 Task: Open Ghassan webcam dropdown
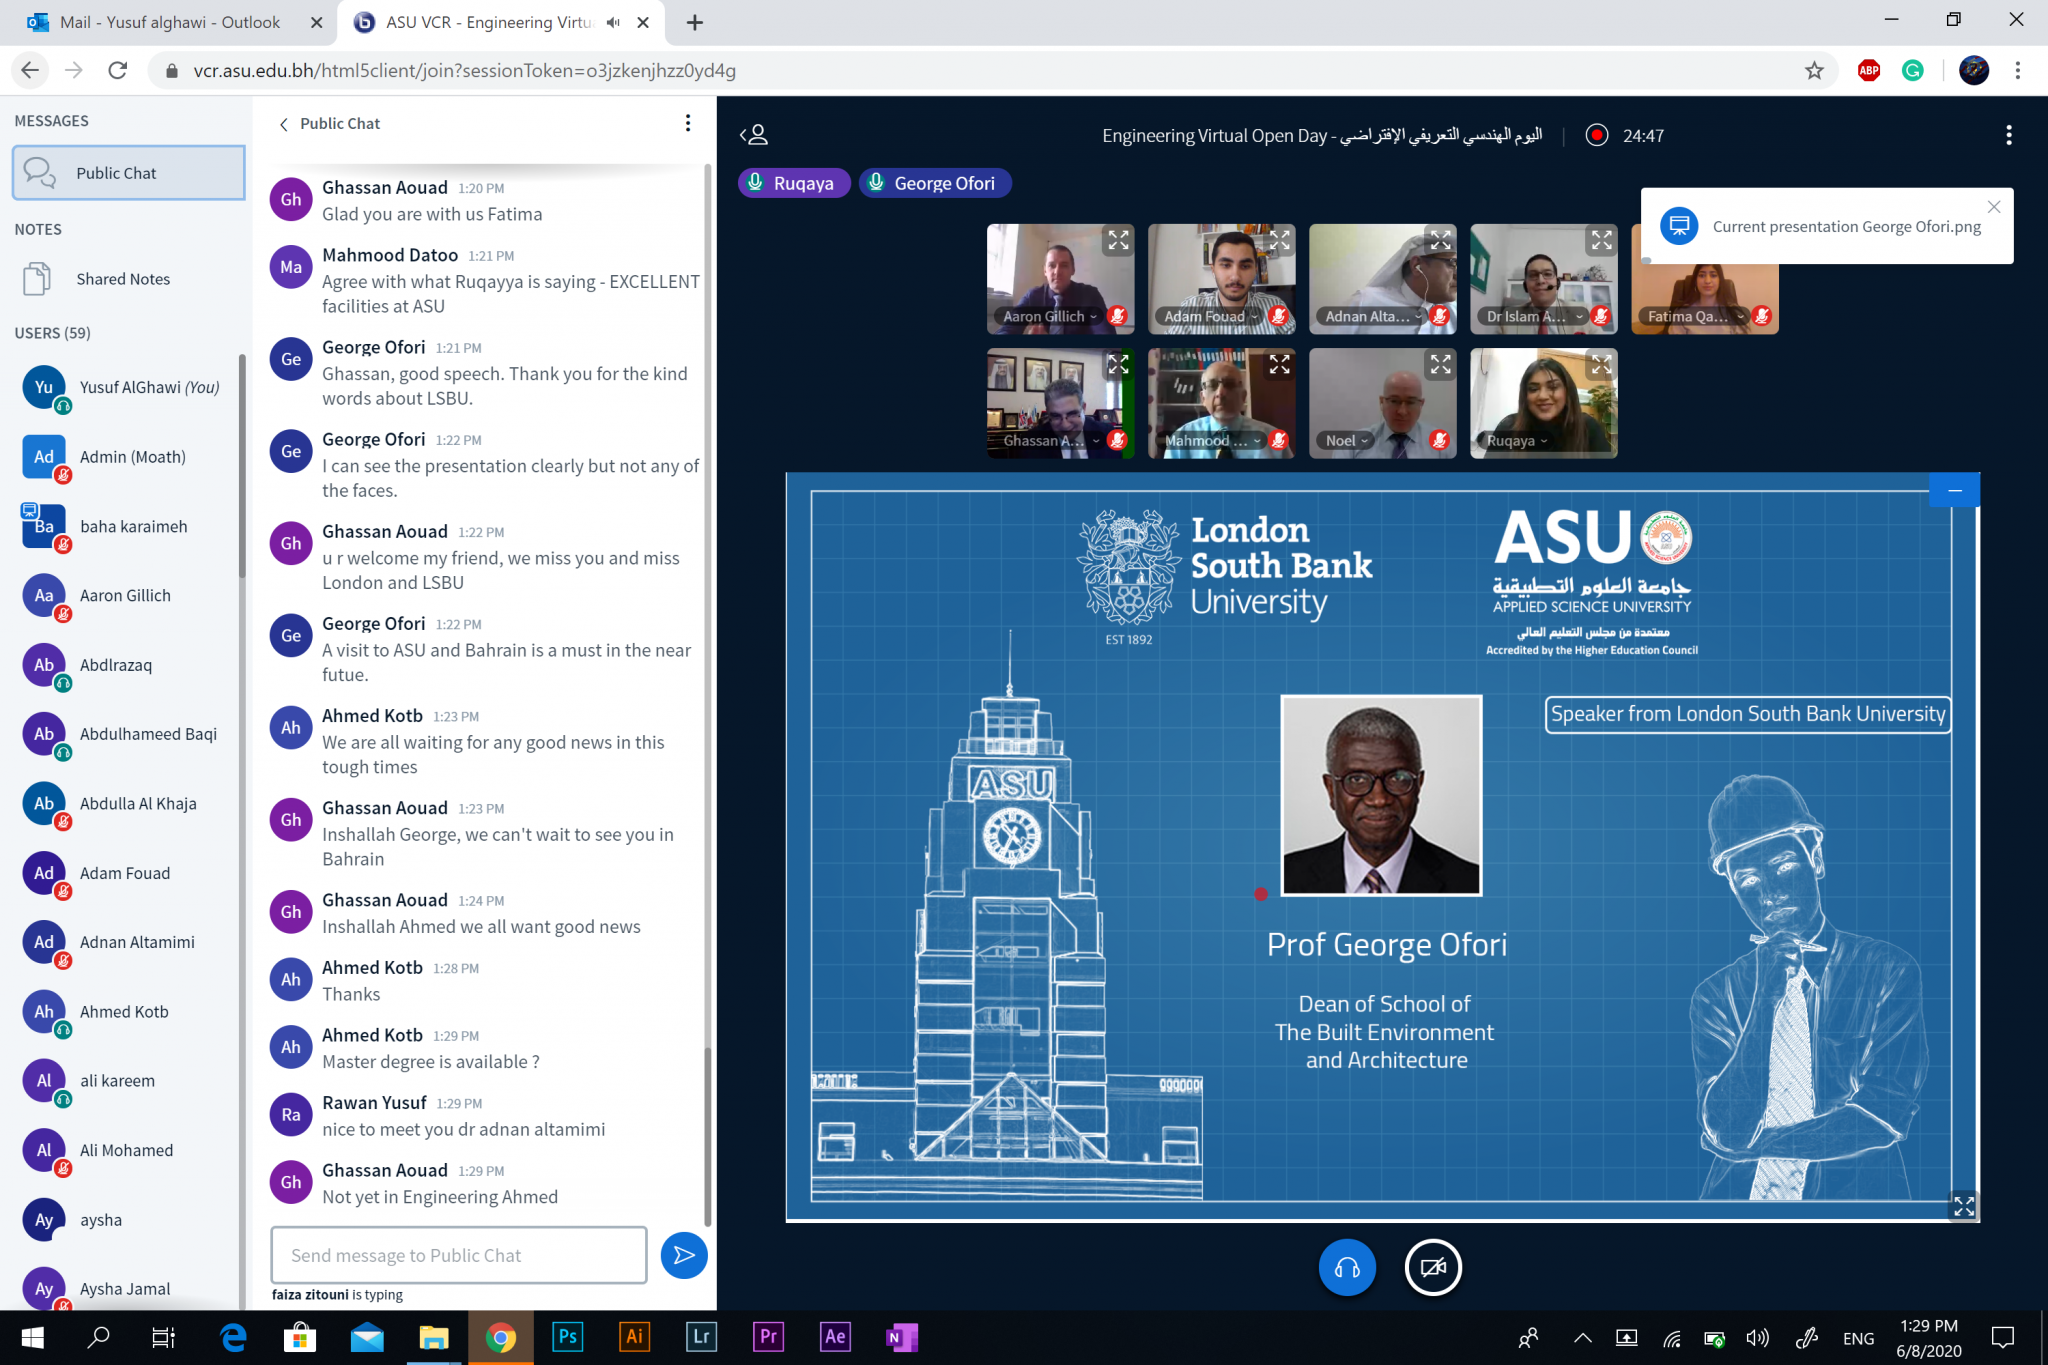tap(1051, 441)
